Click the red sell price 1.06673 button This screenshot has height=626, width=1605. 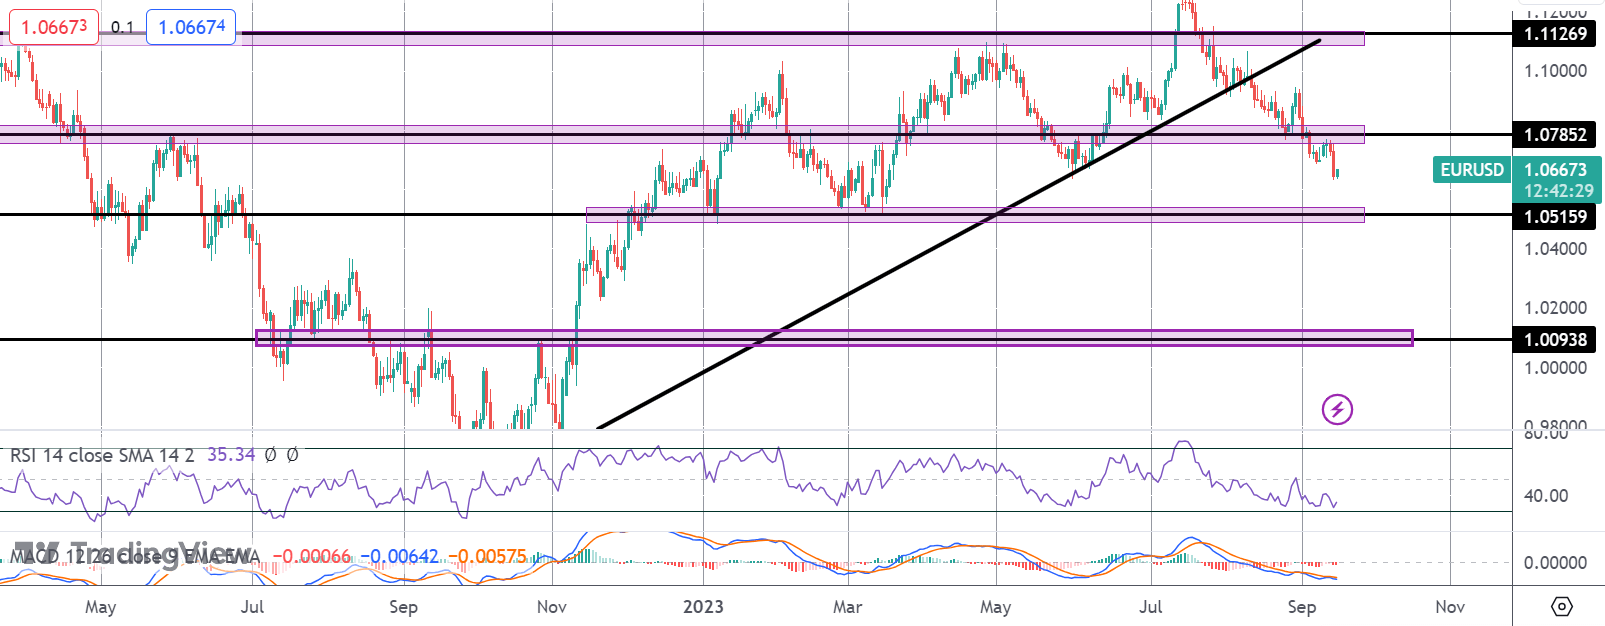(x=54, y=27)
